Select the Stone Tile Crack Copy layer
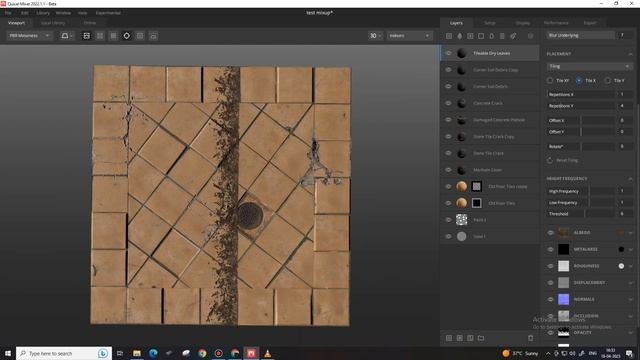Viewport: 640px width, 360px height. 490,136
